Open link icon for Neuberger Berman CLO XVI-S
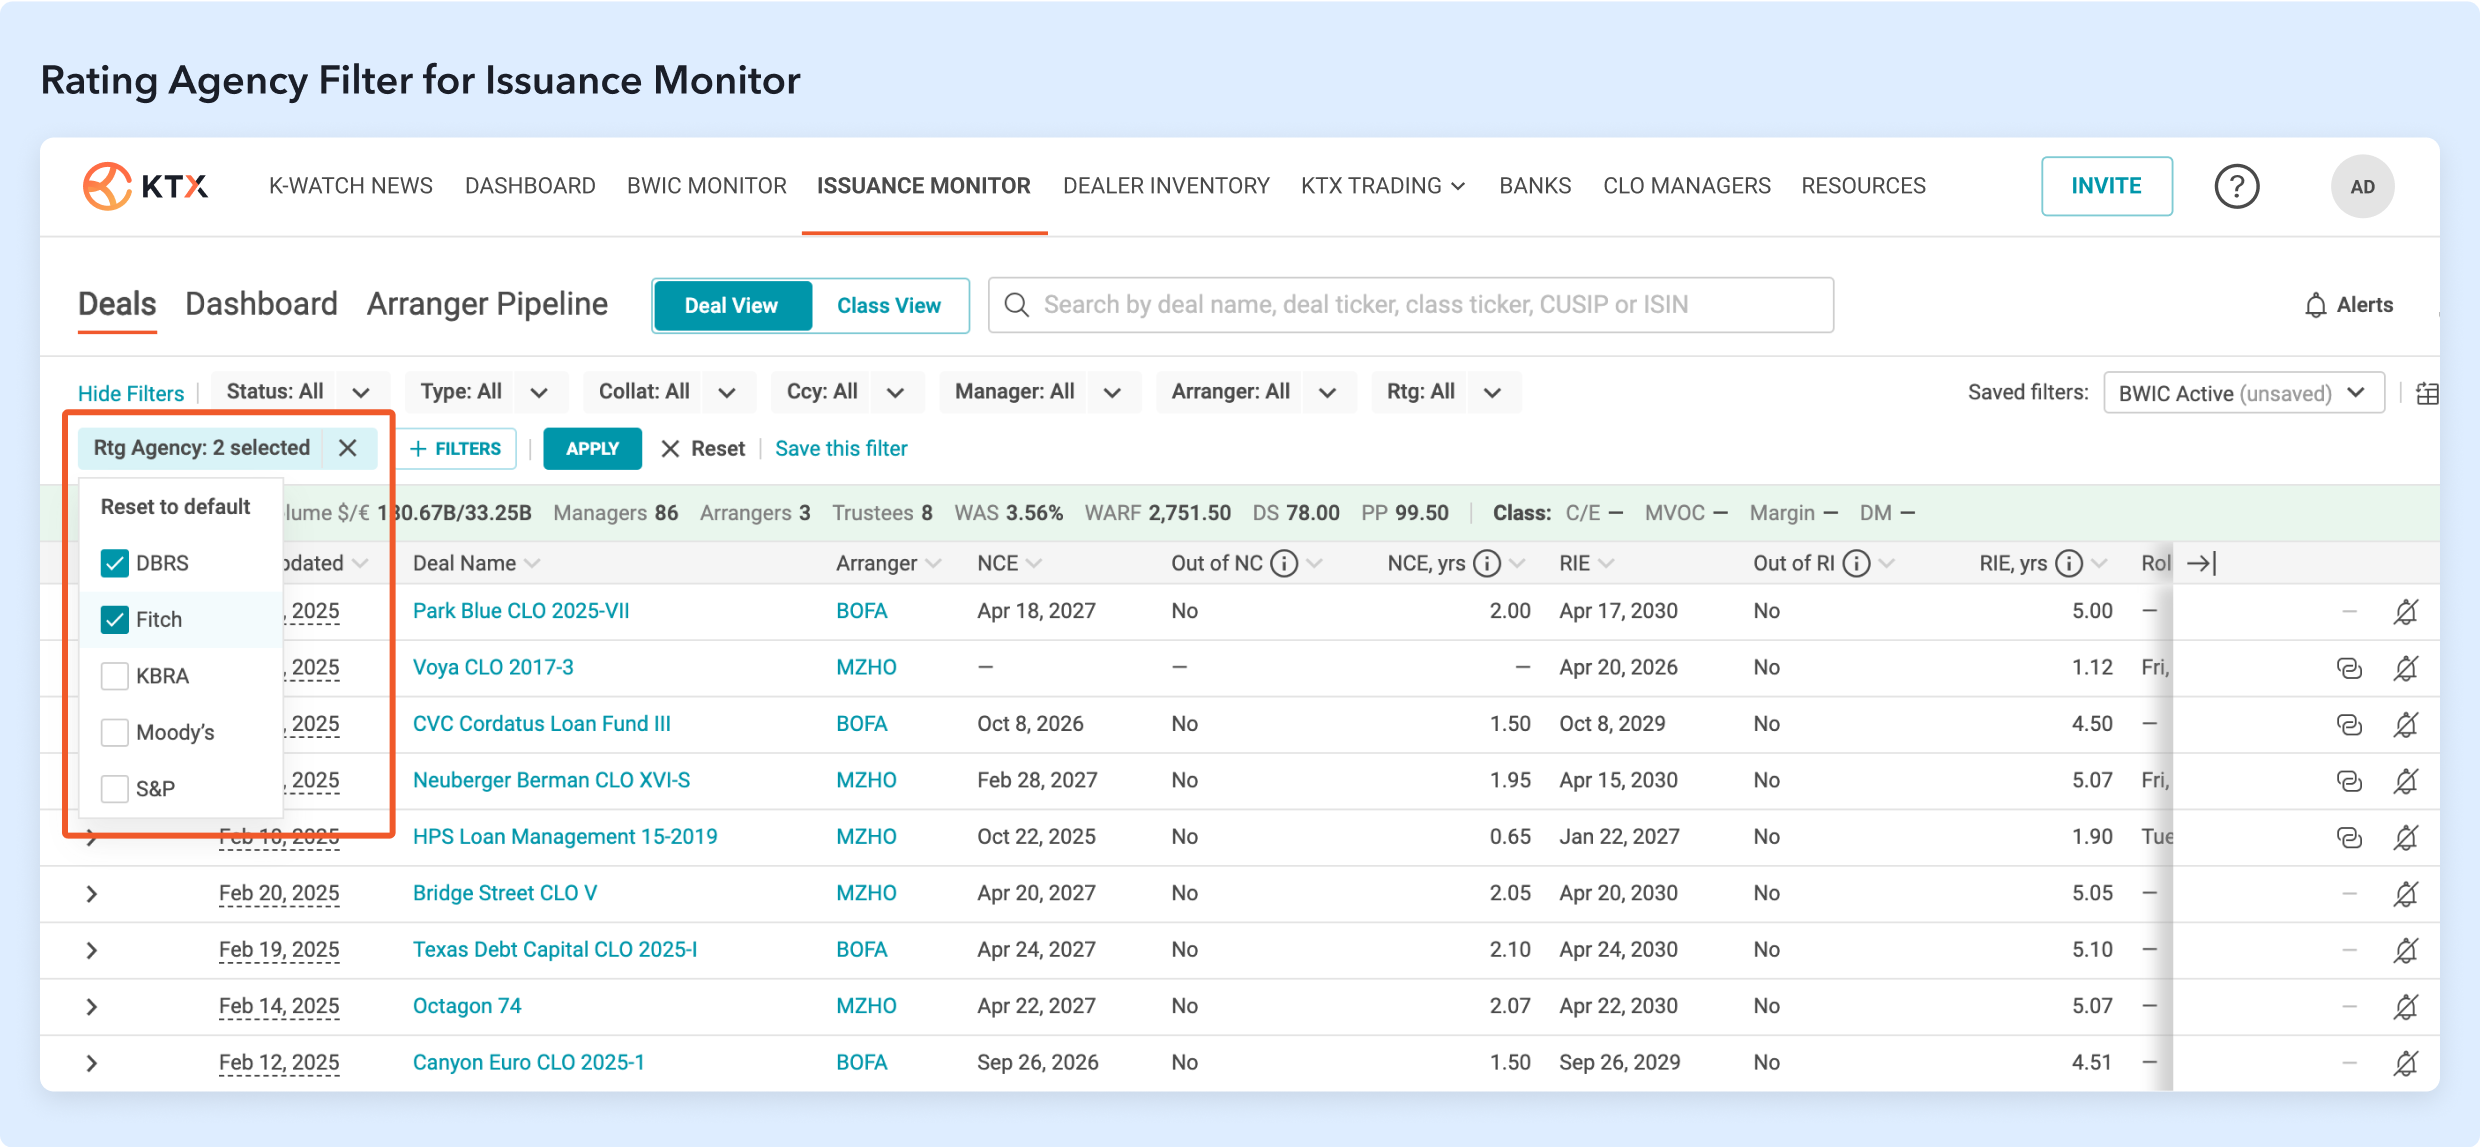The height and width of the screenshot is (1147, 2480). tap(2349, 780)
